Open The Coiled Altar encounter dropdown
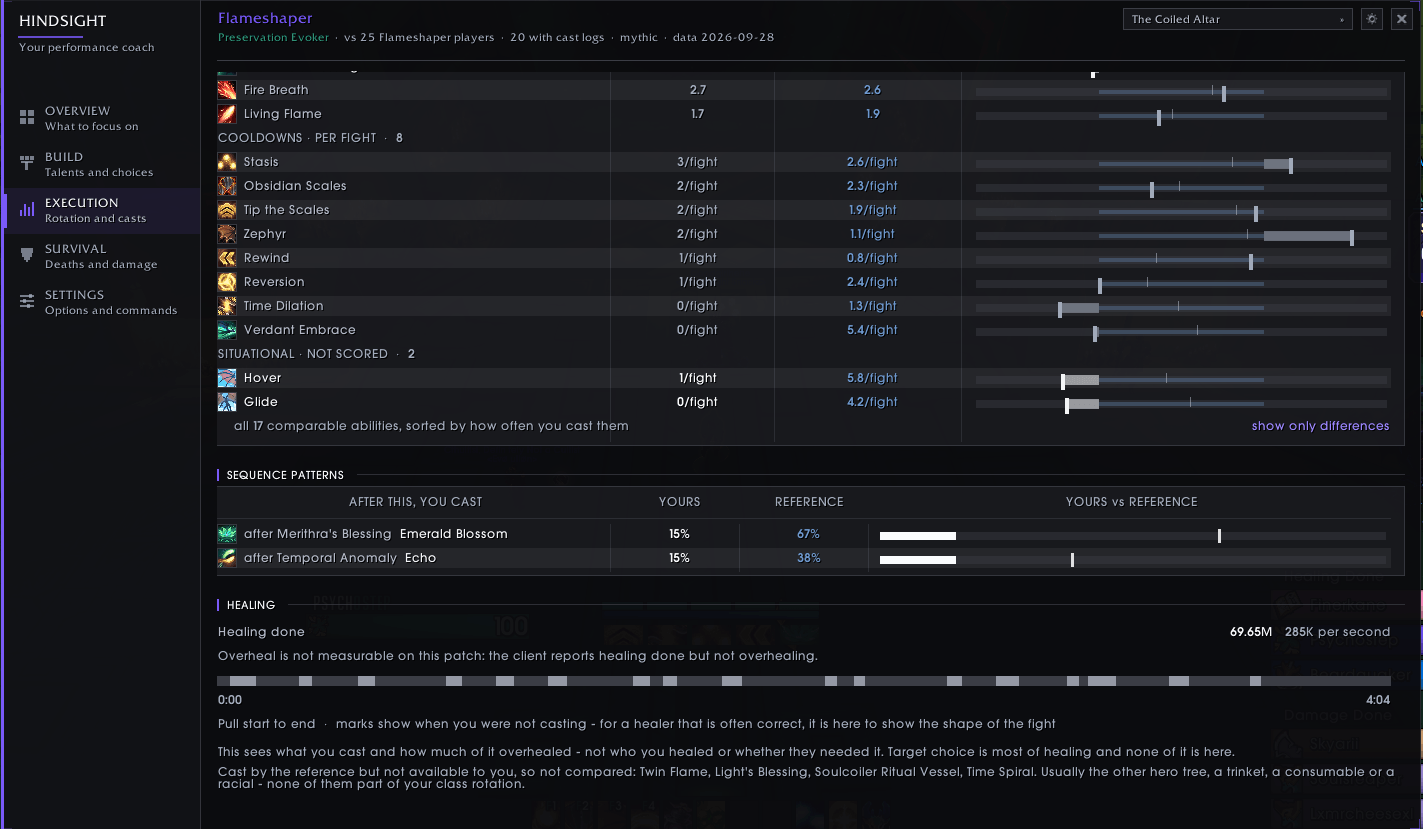This screenshot has height=829, width=1423. [1238, 19]
